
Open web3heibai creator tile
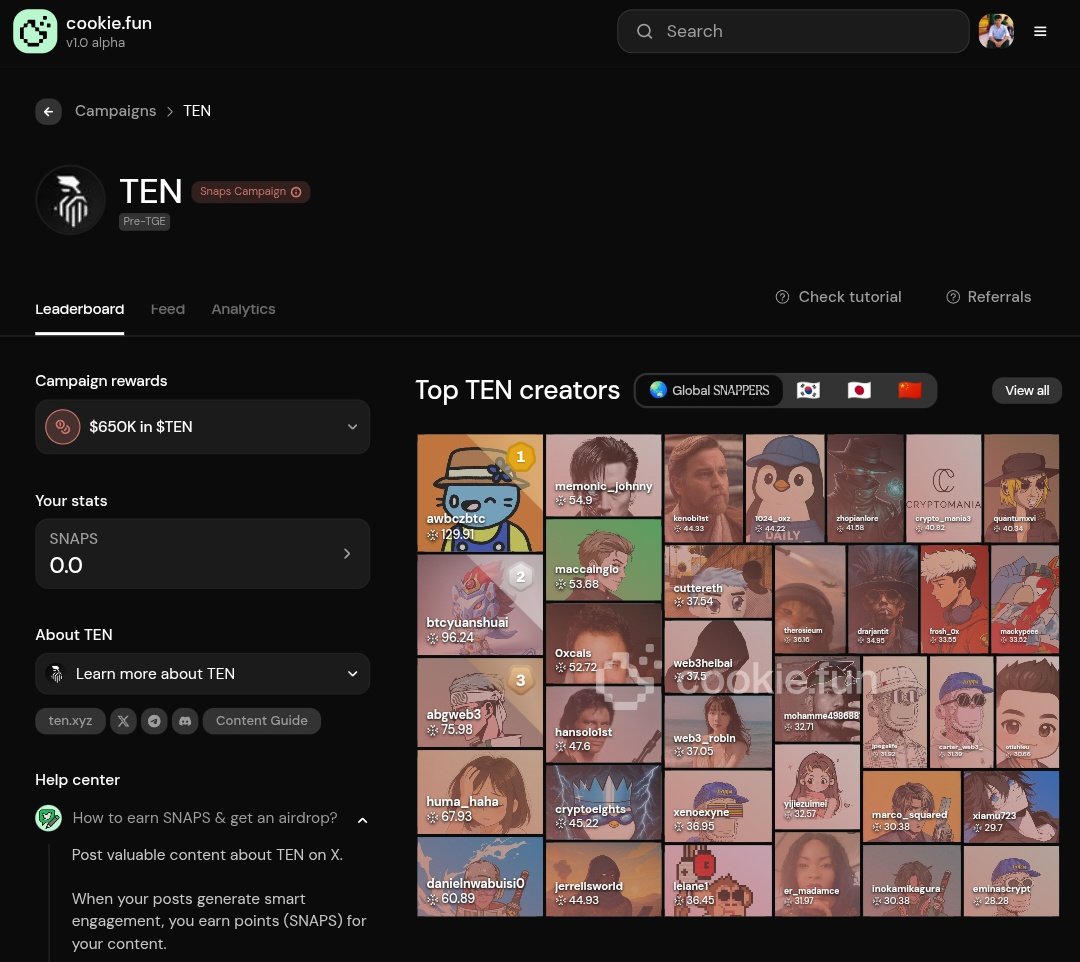click(x=718, y=656)
